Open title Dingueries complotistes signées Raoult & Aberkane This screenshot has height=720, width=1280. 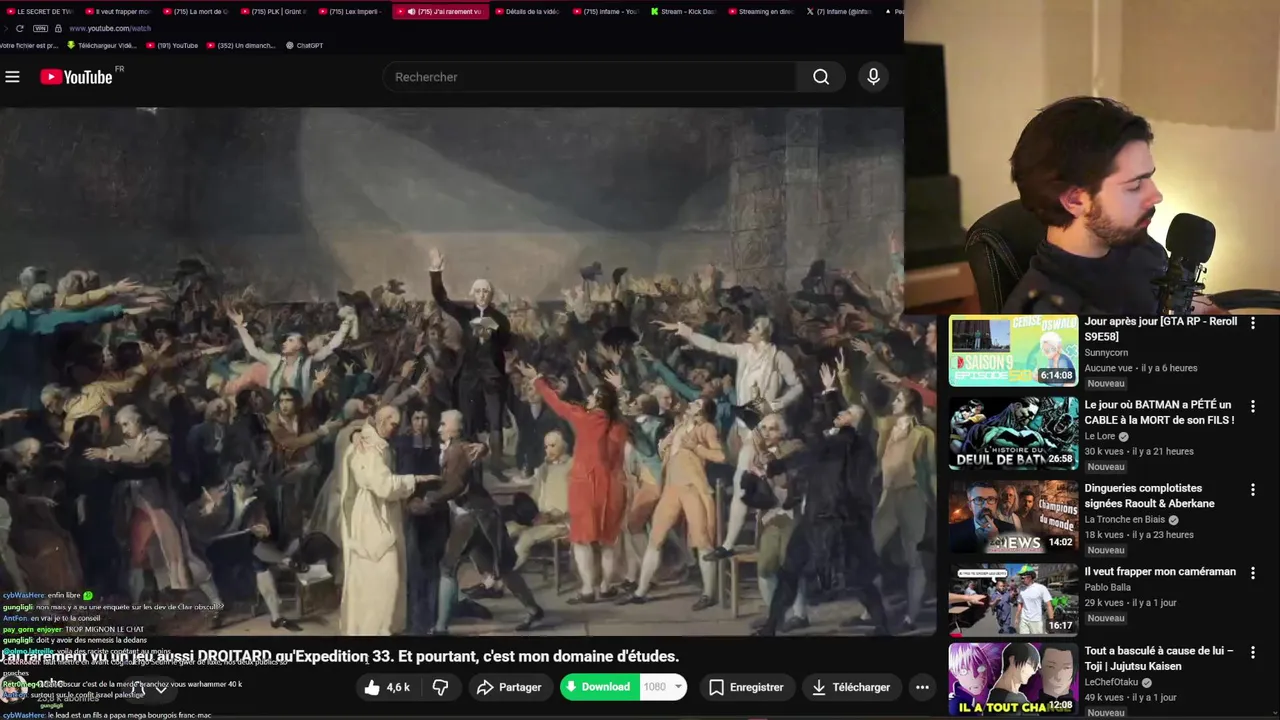1150,496
